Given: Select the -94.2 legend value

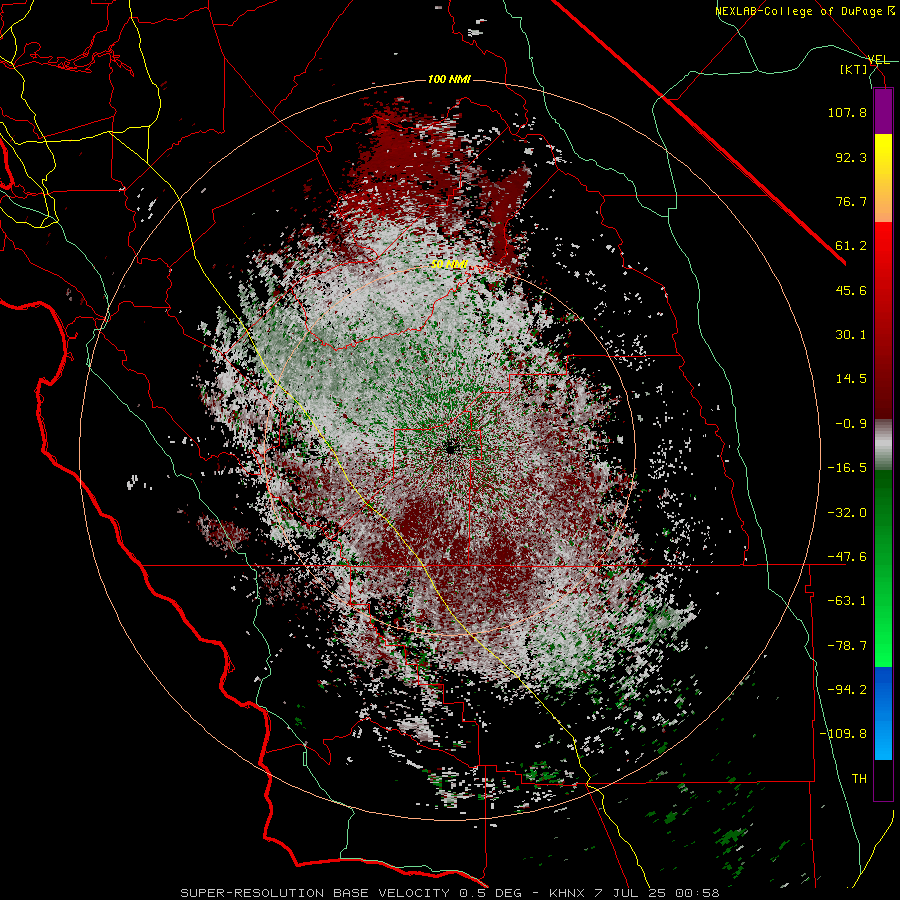Looking at the screenshot, I should pos(847,690).
